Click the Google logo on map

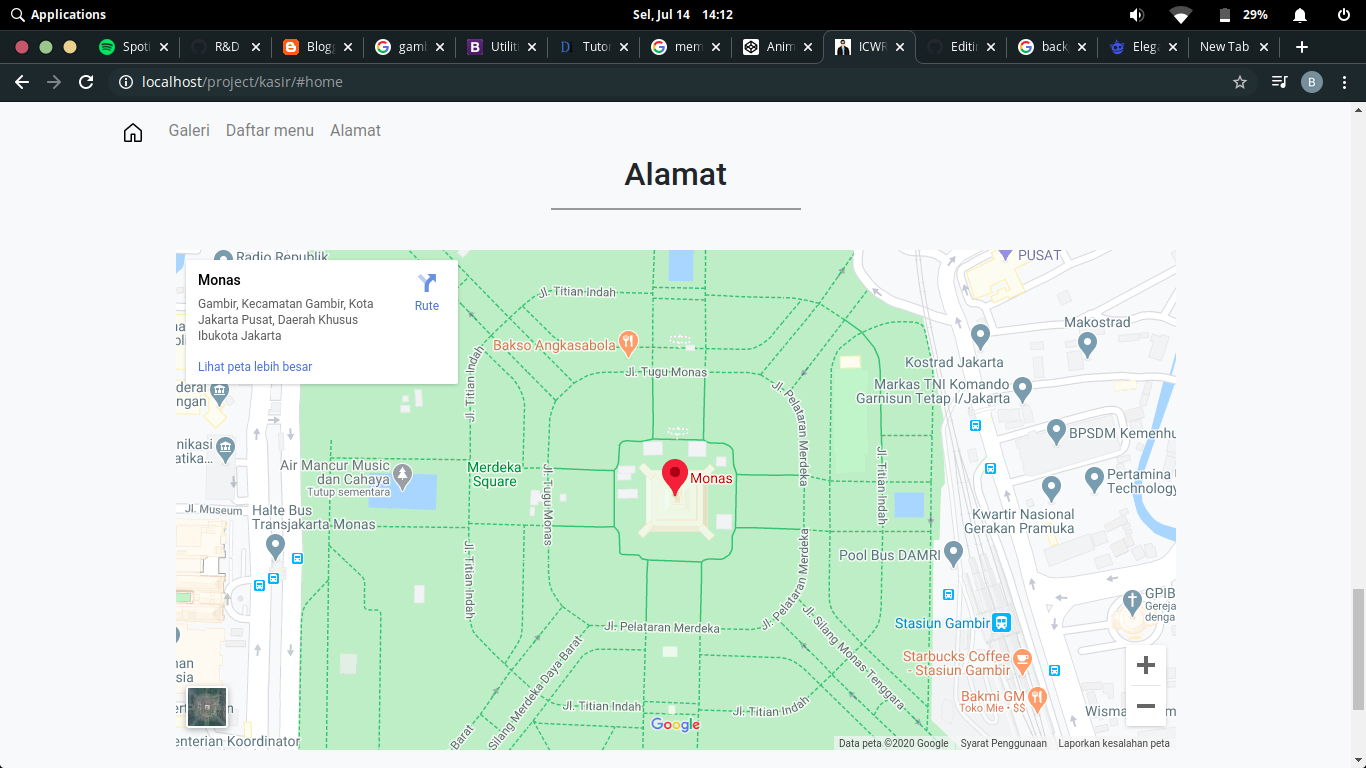point(675,725)
